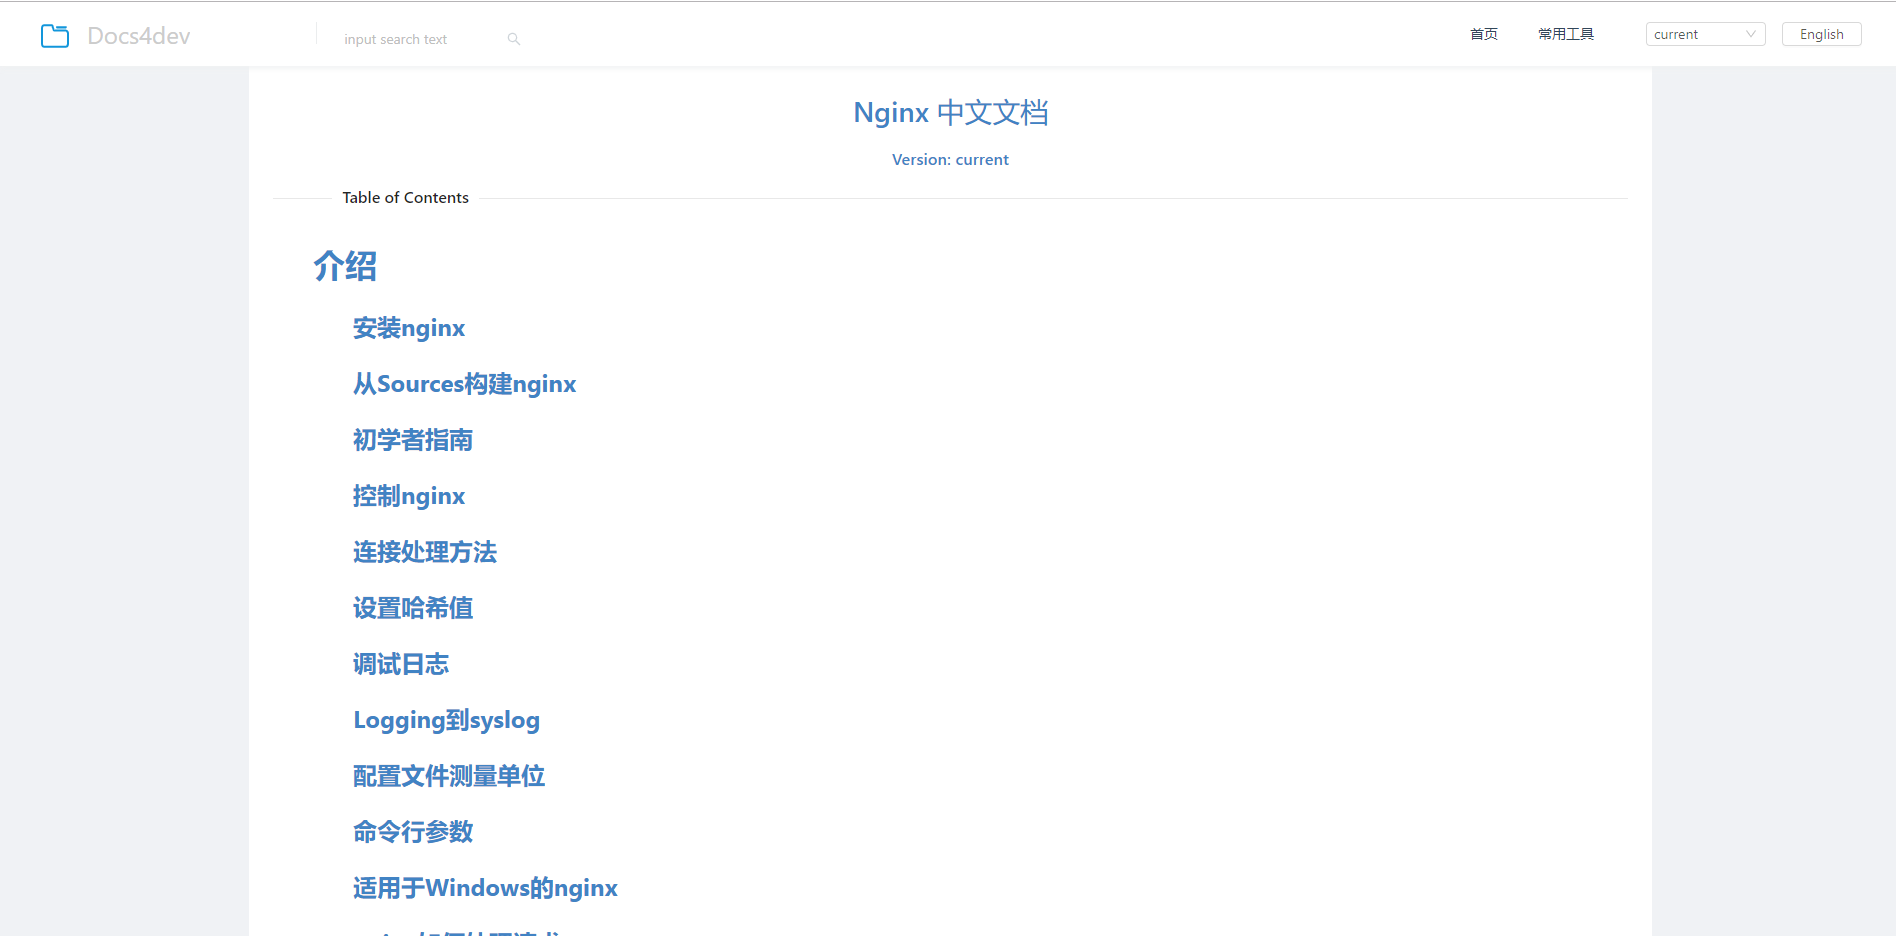Open the 命令行参数 page

412,832
